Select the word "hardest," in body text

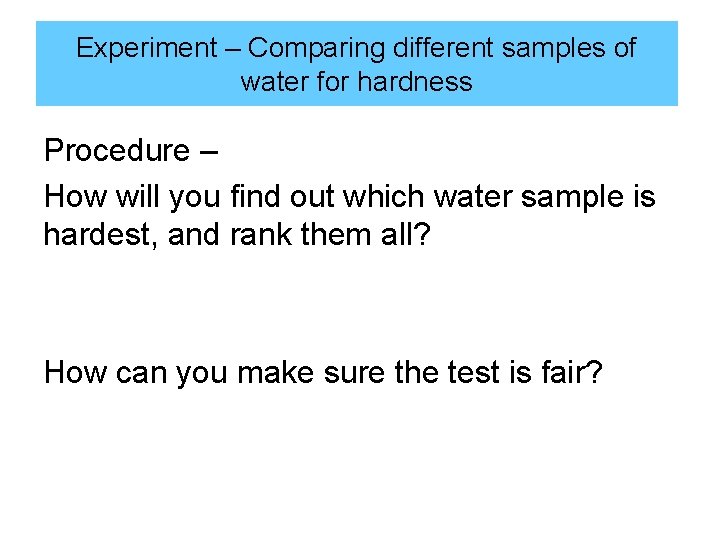[x=101, y=235]
